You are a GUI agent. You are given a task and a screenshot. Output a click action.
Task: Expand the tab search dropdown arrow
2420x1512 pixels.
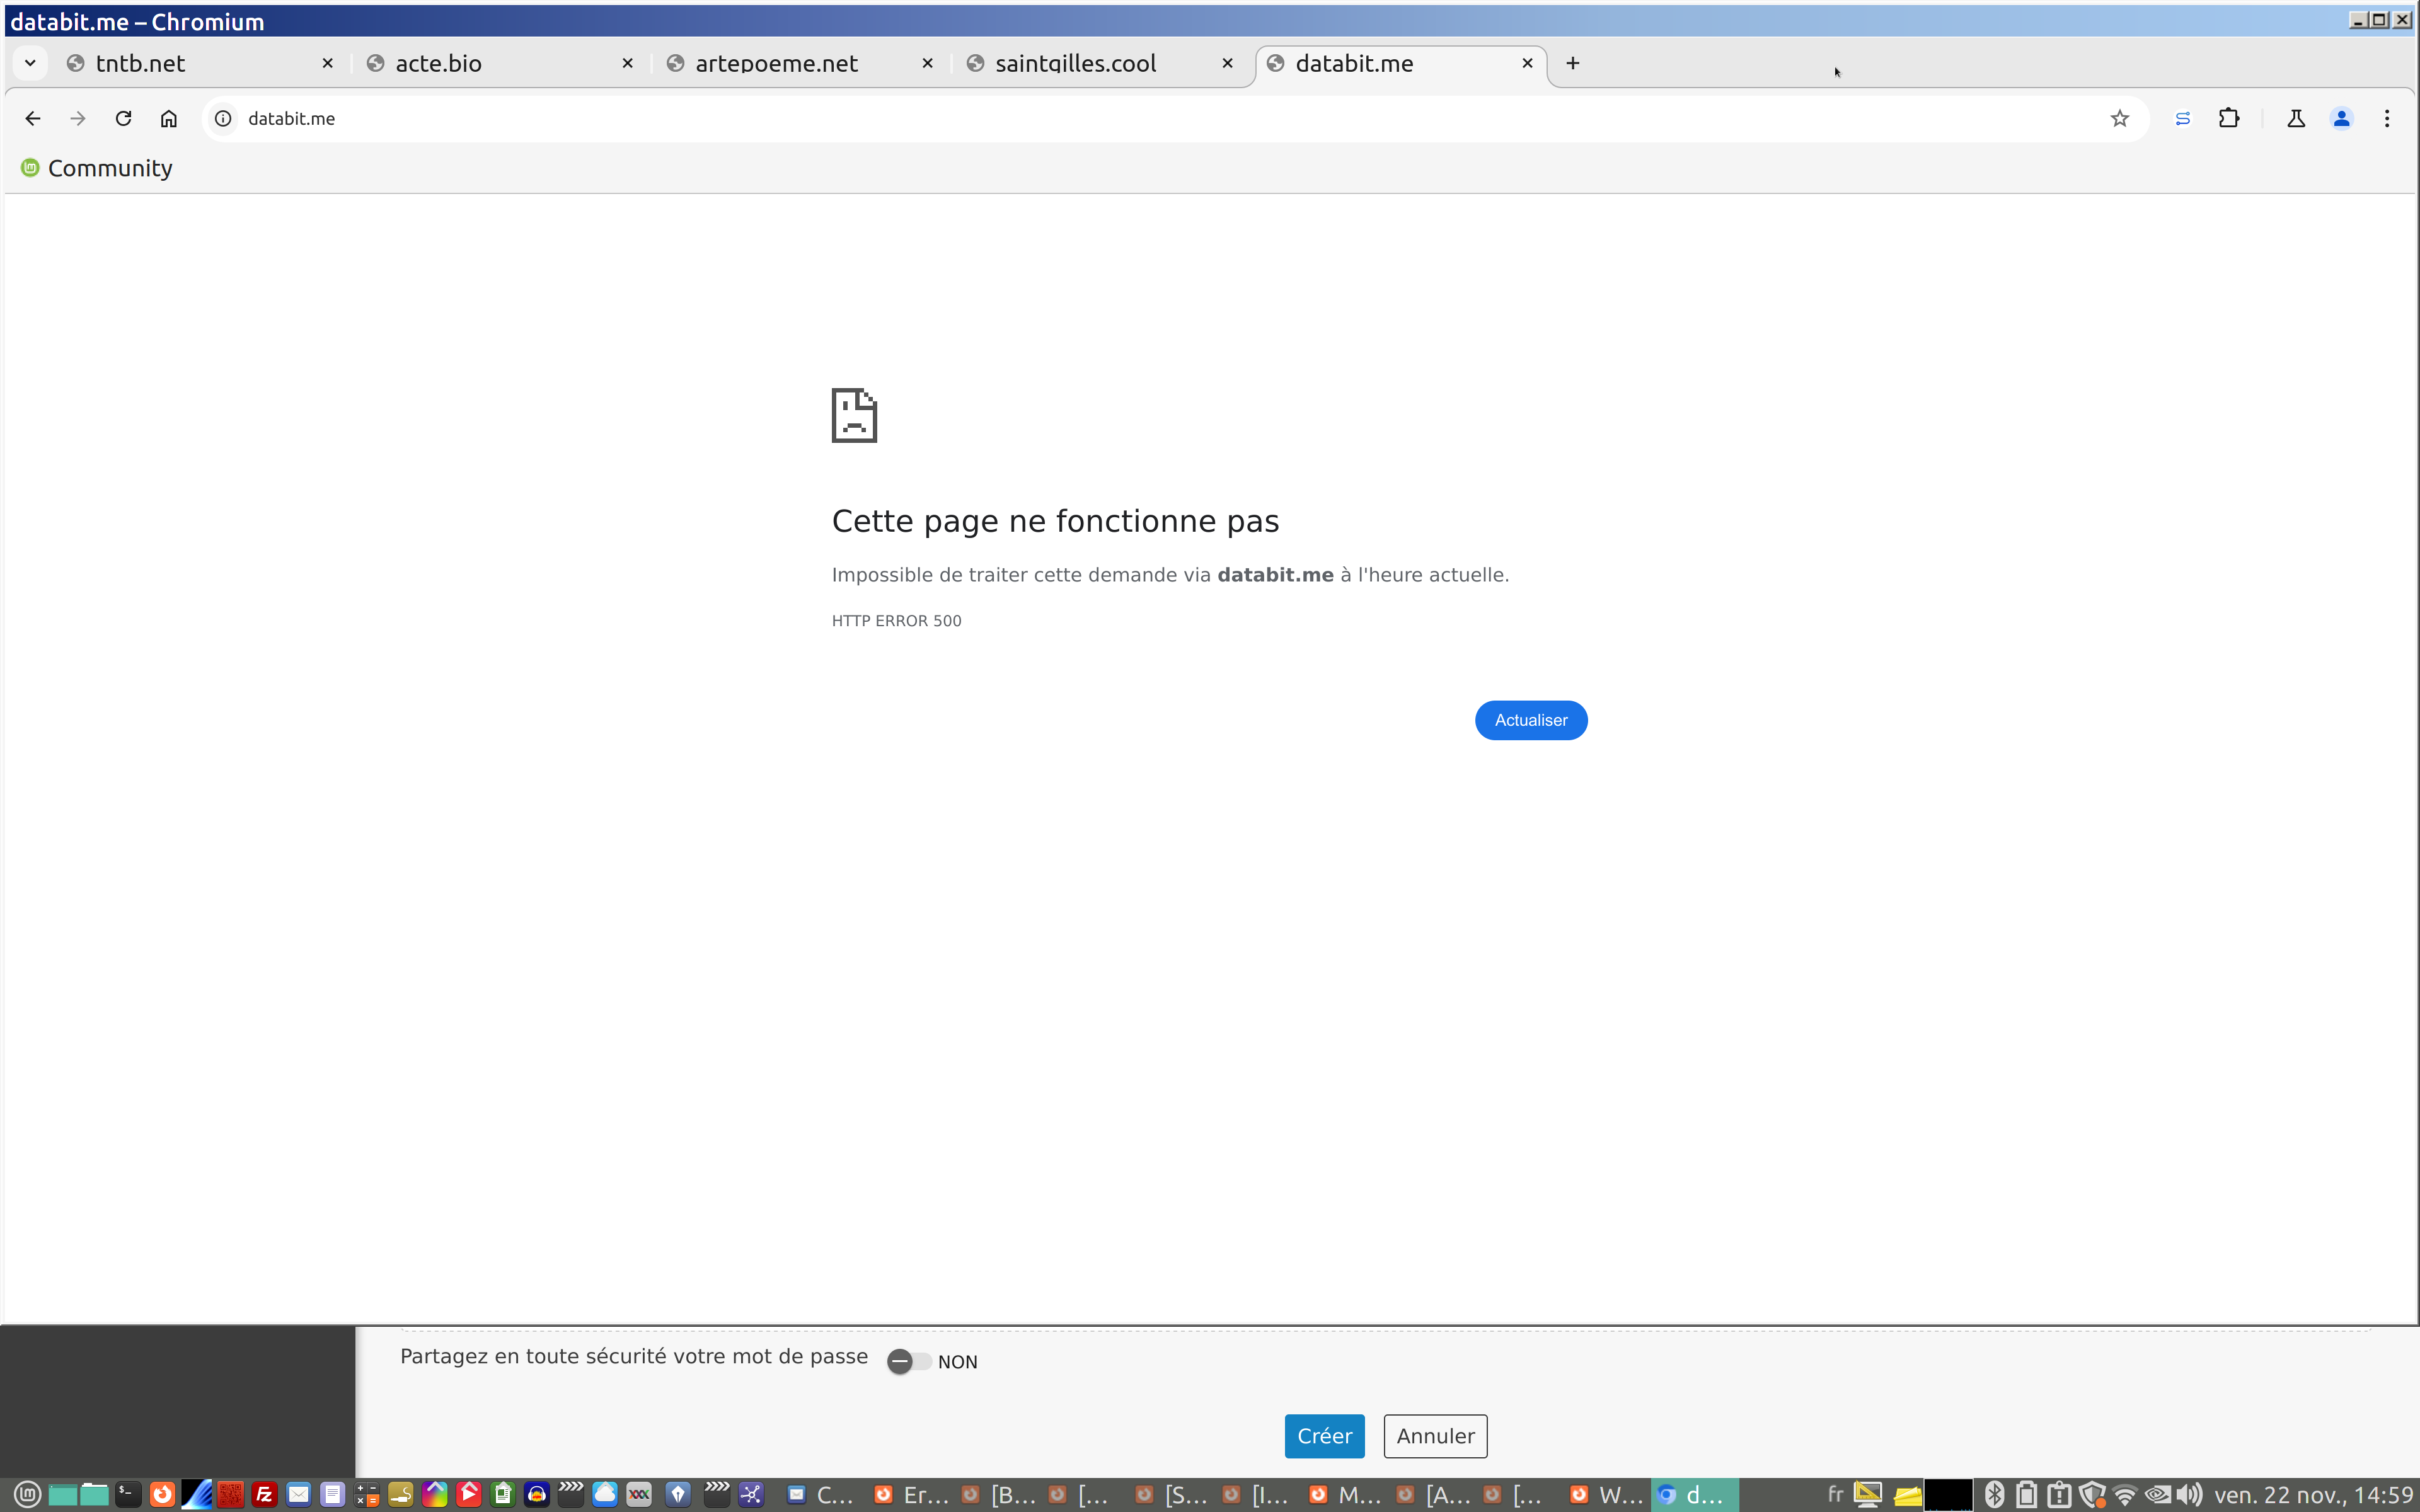click(30, 63)
